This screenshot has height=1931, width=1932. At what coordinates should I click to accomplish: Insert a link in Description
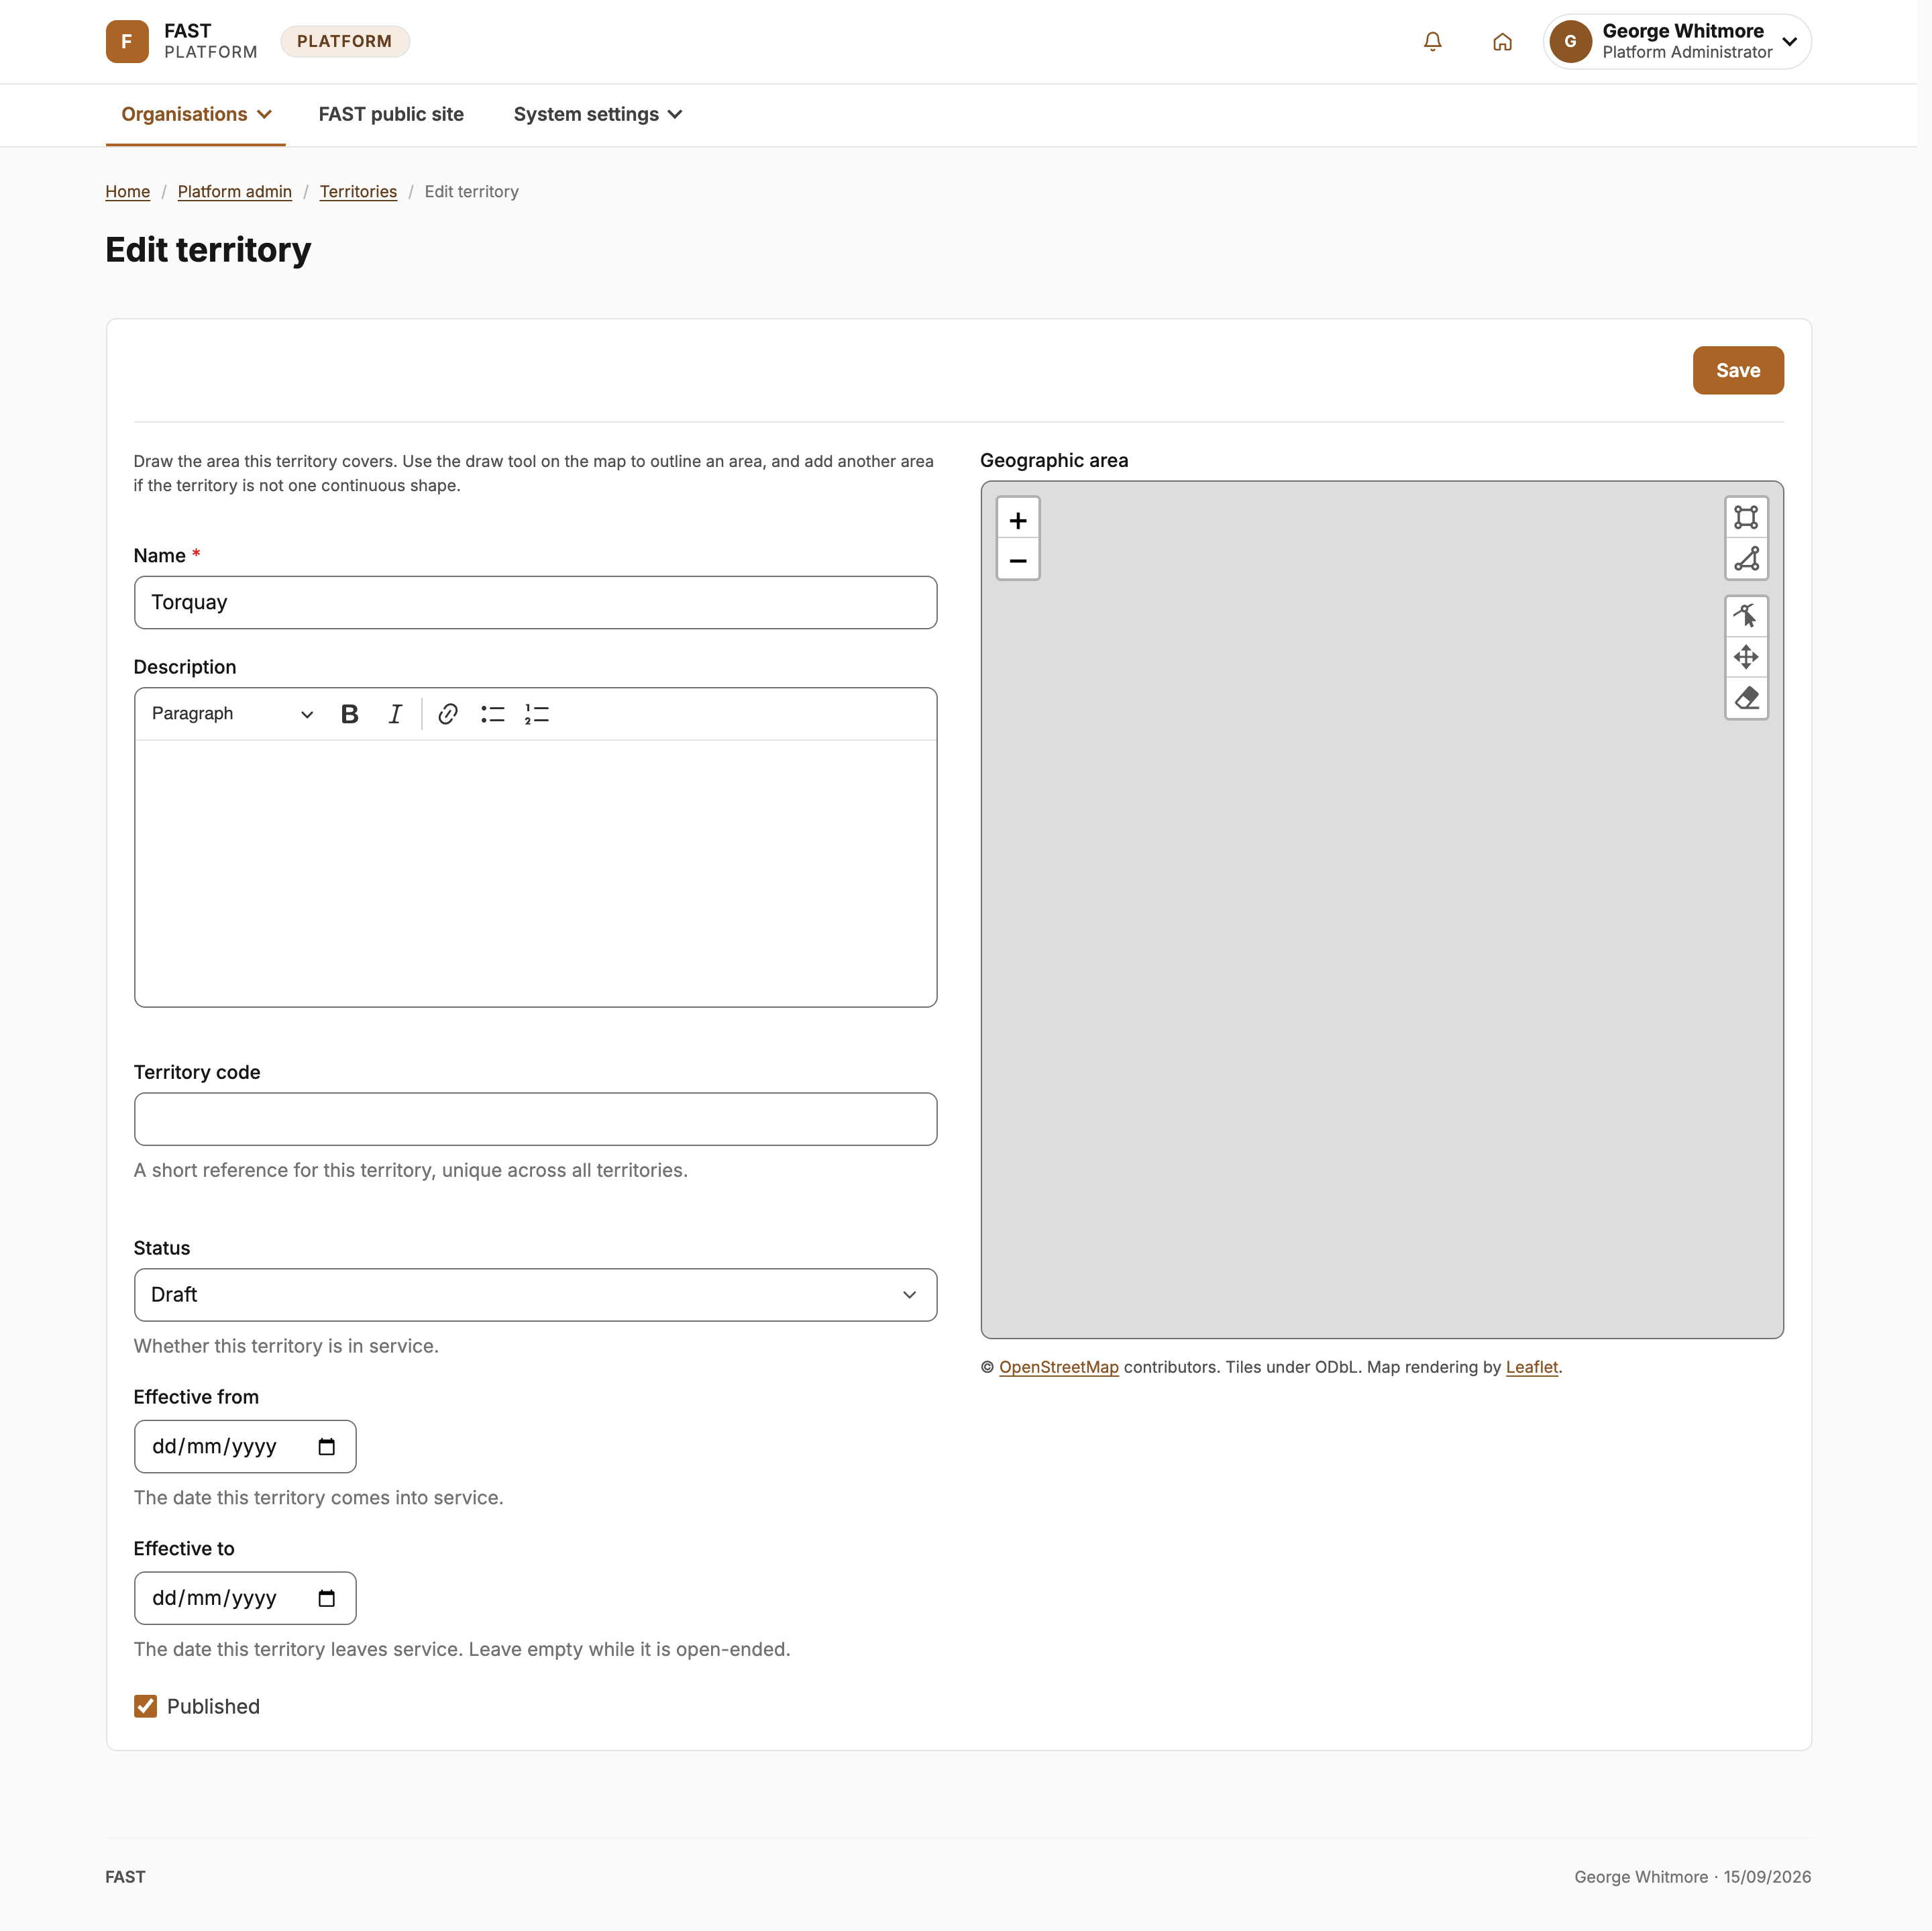point(448,714)
